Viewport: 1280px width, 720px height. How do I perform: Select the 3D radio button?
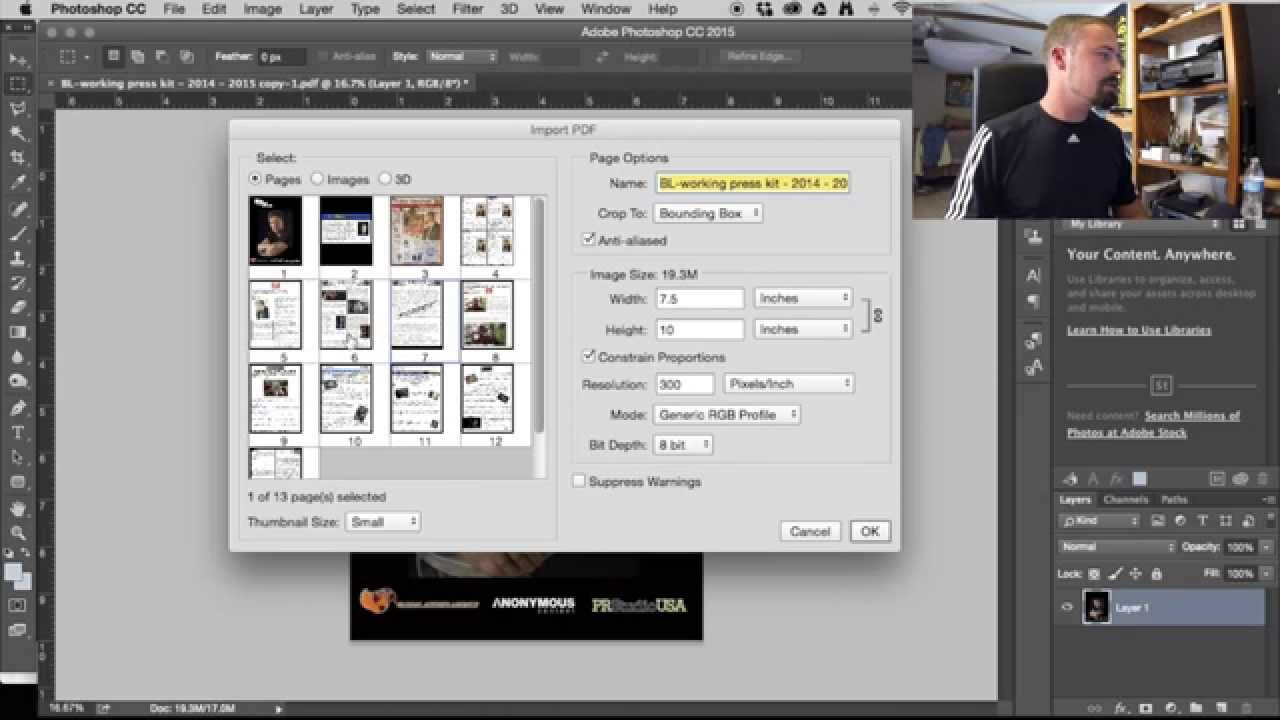pos(385,179)
